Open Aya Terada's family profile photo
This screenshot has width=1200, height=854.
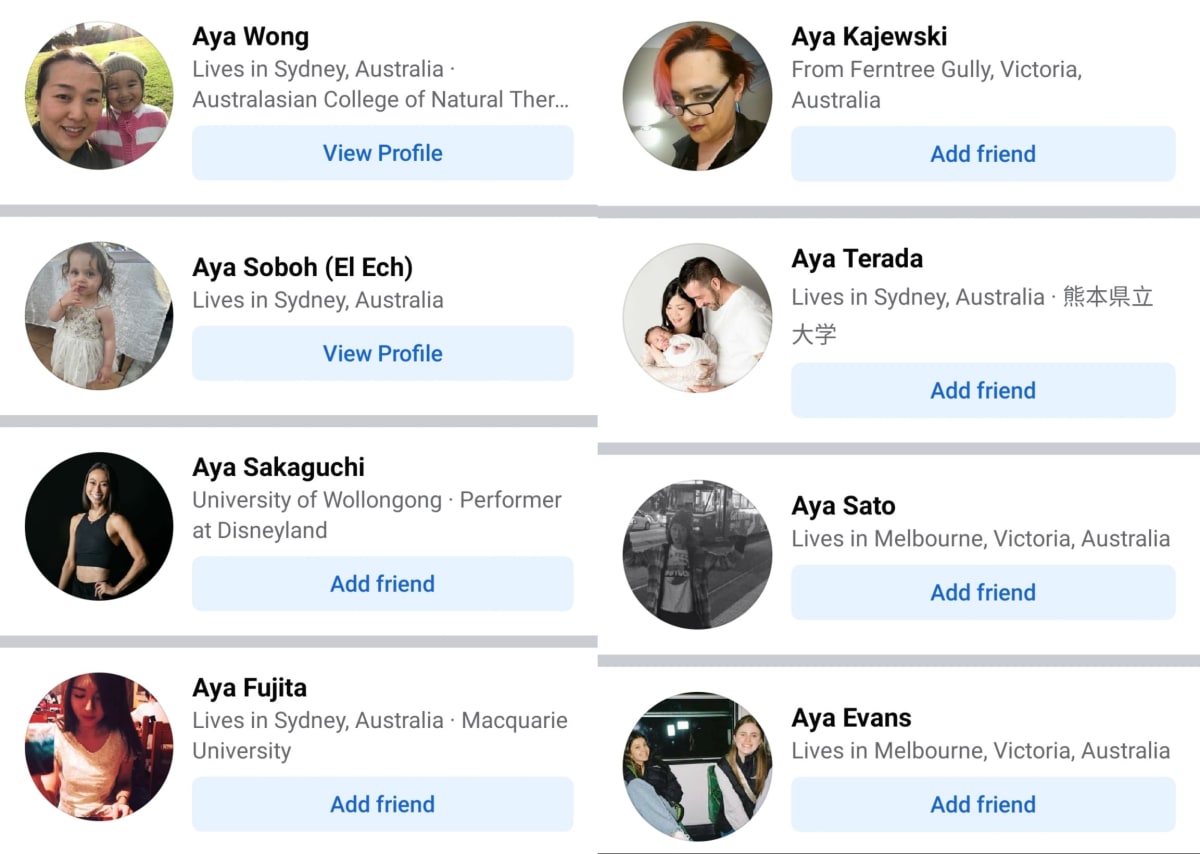[x=697, y=318]
